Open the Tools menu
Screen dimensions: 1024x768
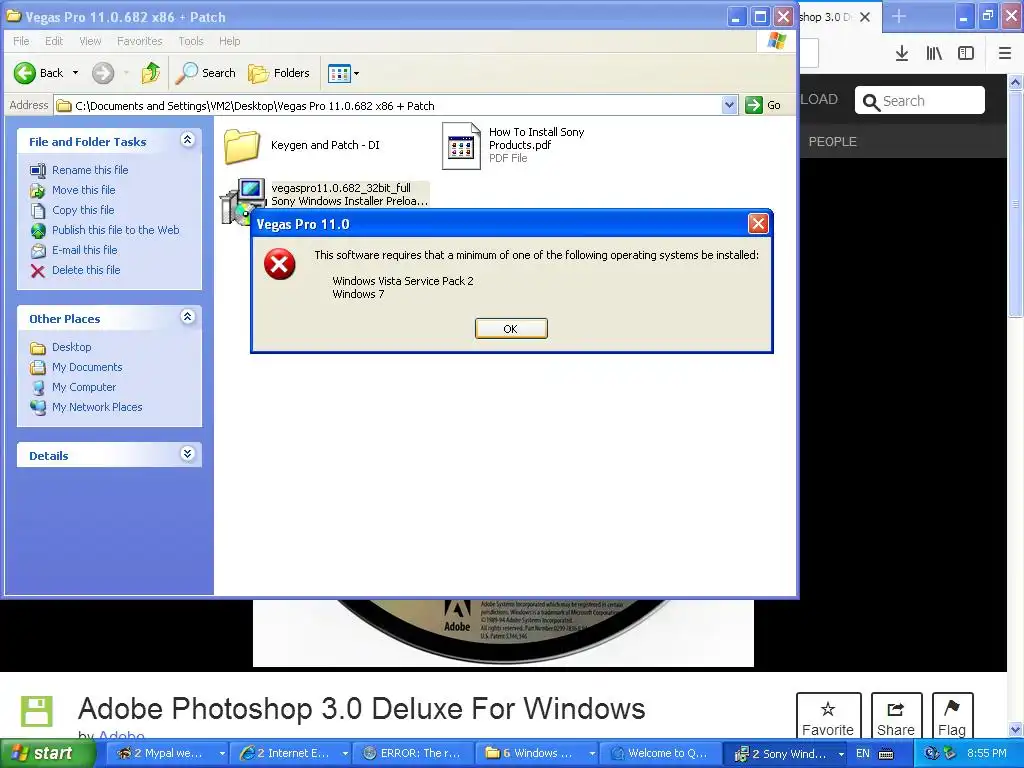tap(191, 41)
